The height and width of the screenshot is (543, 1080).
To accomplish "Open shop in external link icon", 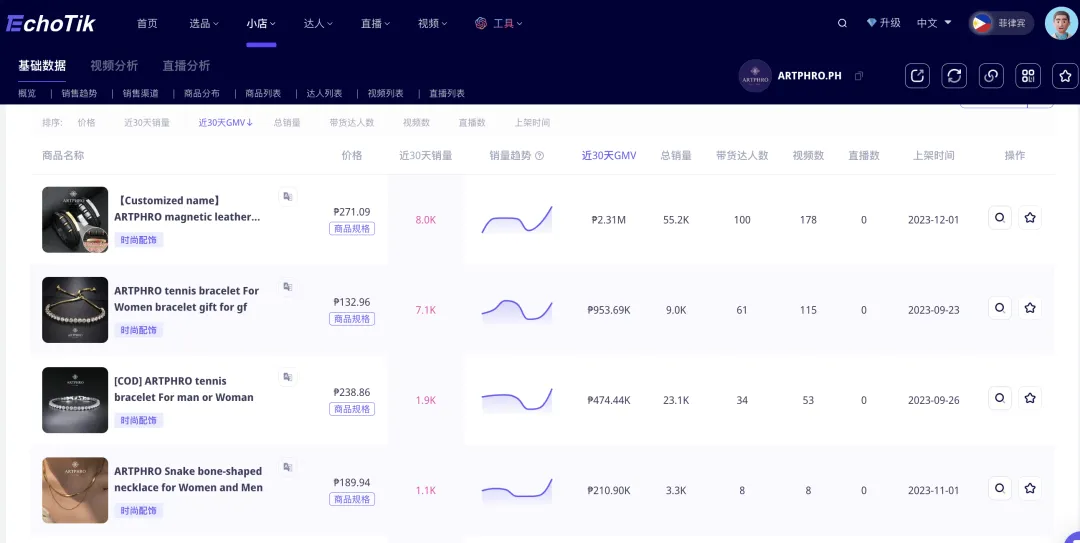I will [917, 76].
